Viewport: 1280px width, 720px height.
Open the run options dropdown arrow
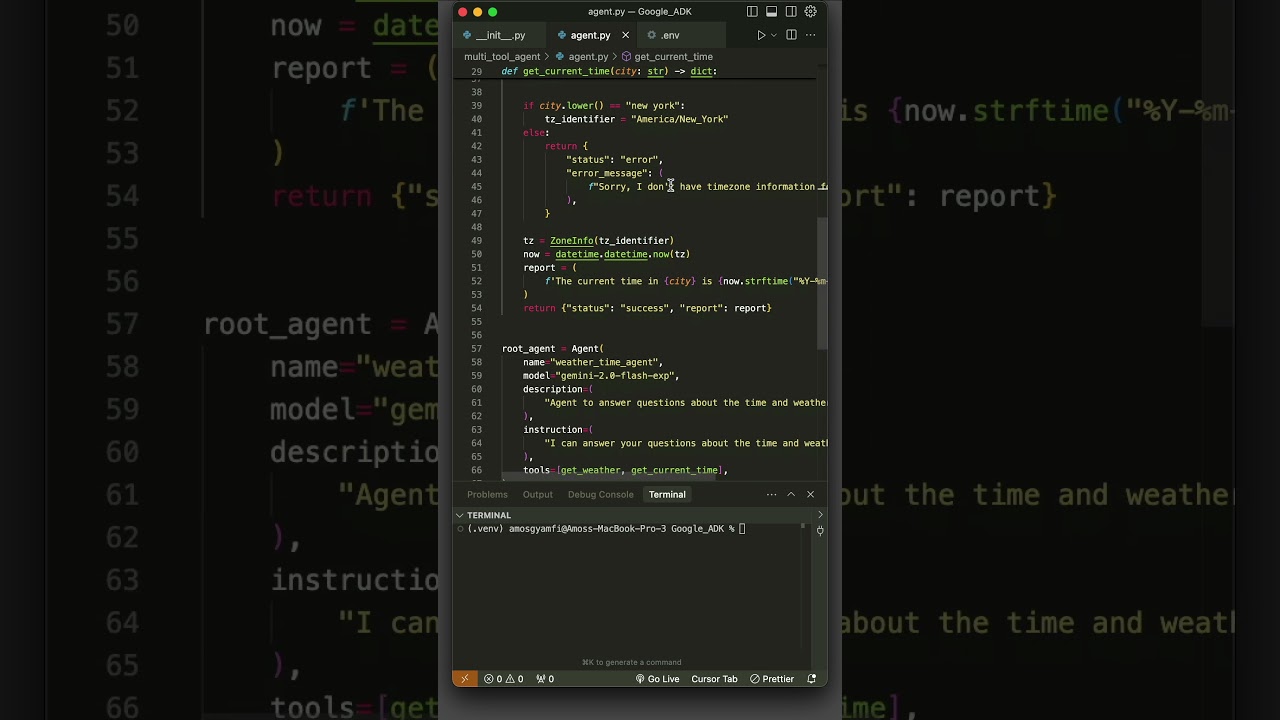(774, 35)
